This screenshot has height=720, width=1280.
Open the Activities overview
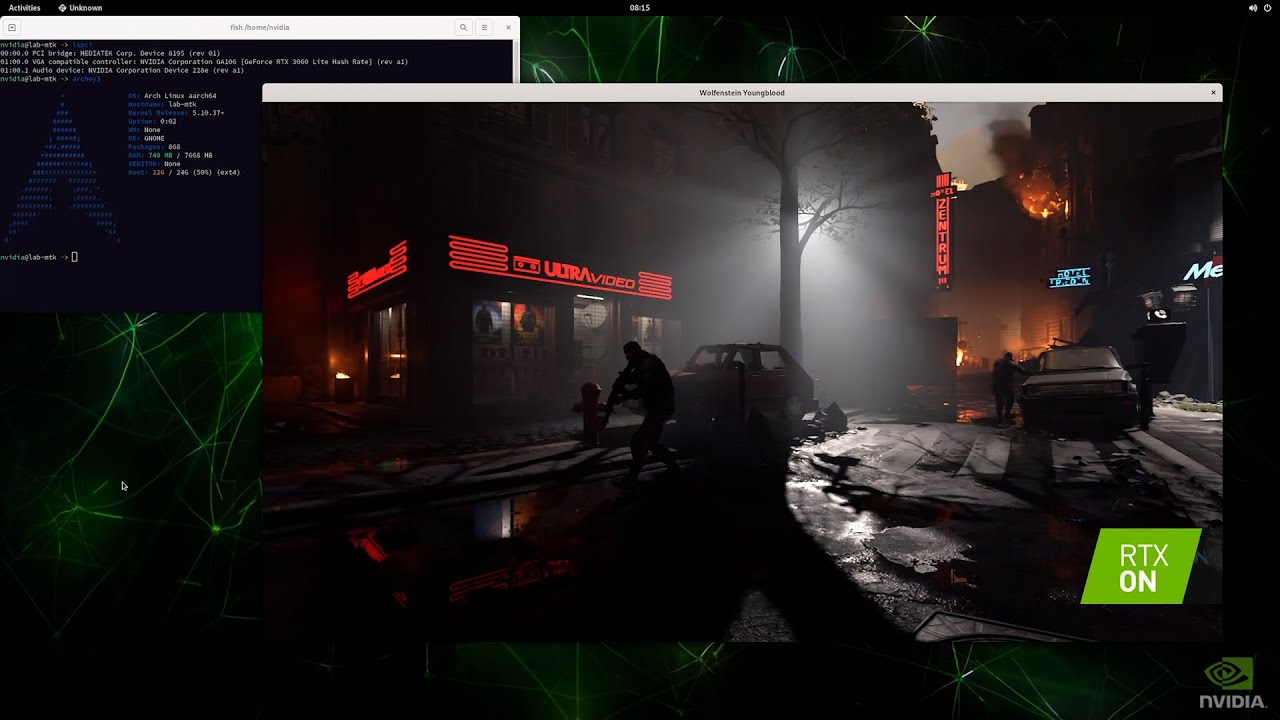point(24,8)
